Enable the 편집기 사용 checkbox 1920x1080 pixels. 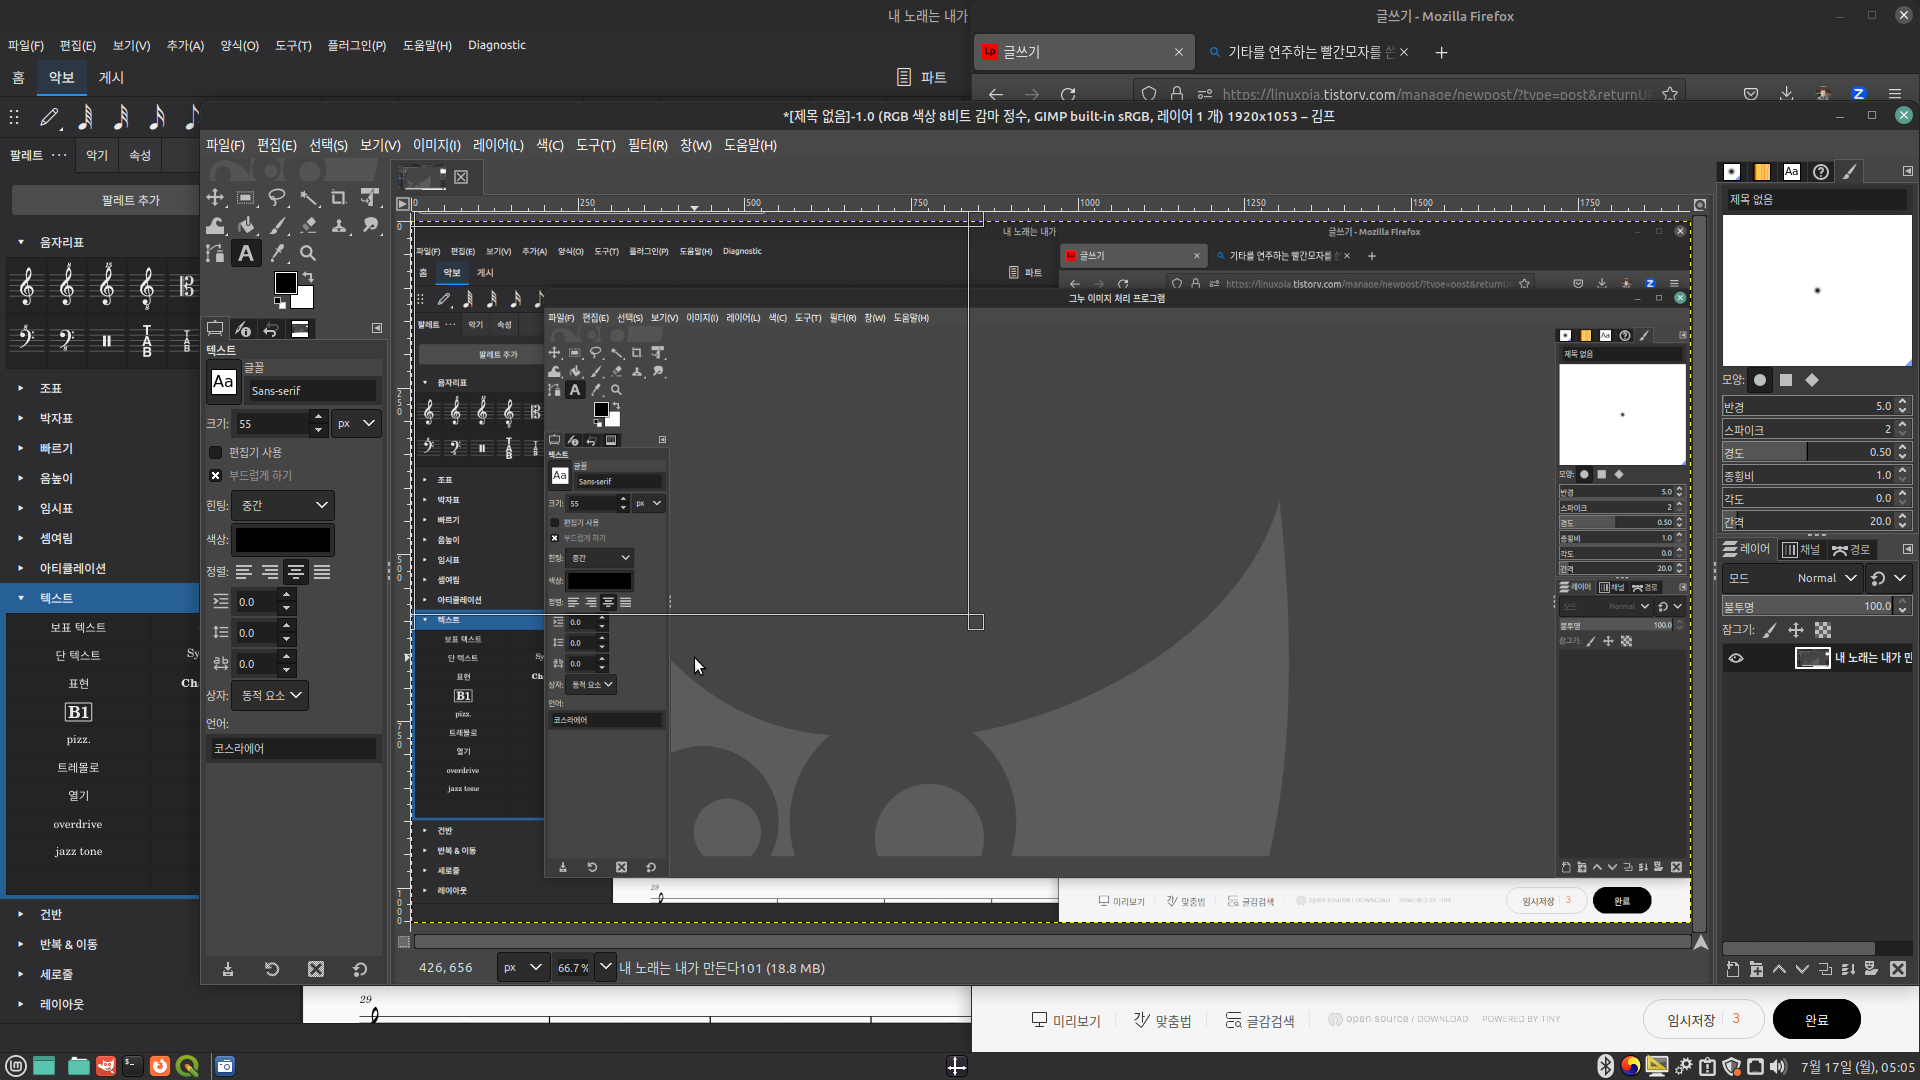(216, 452)
